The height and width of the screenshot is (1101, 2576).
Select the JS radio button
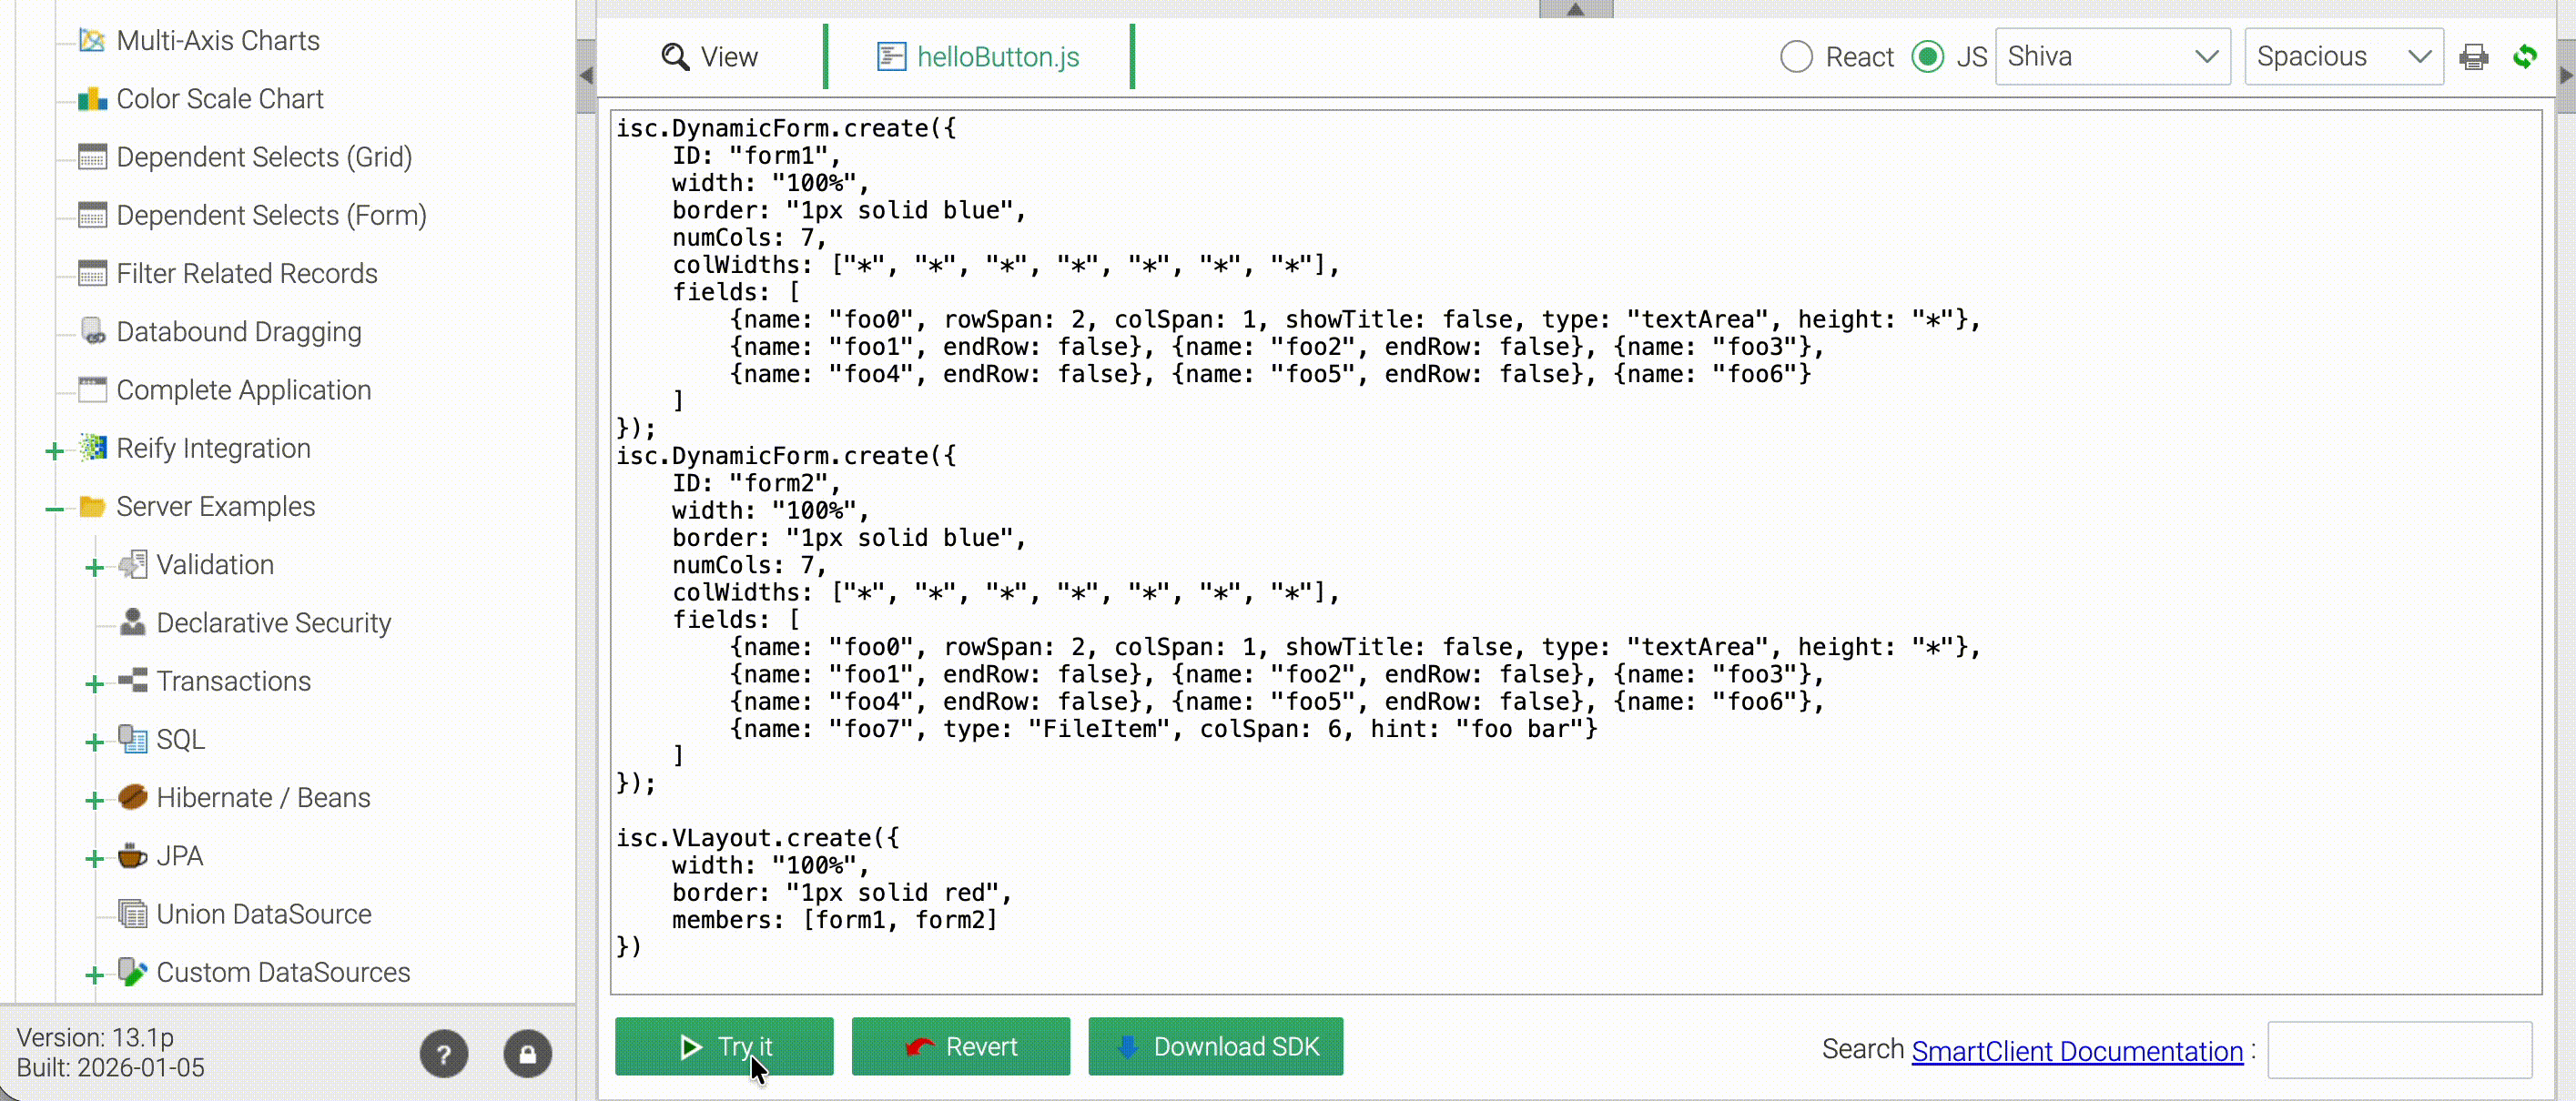pyautogui.click(x=1927, y=57)
